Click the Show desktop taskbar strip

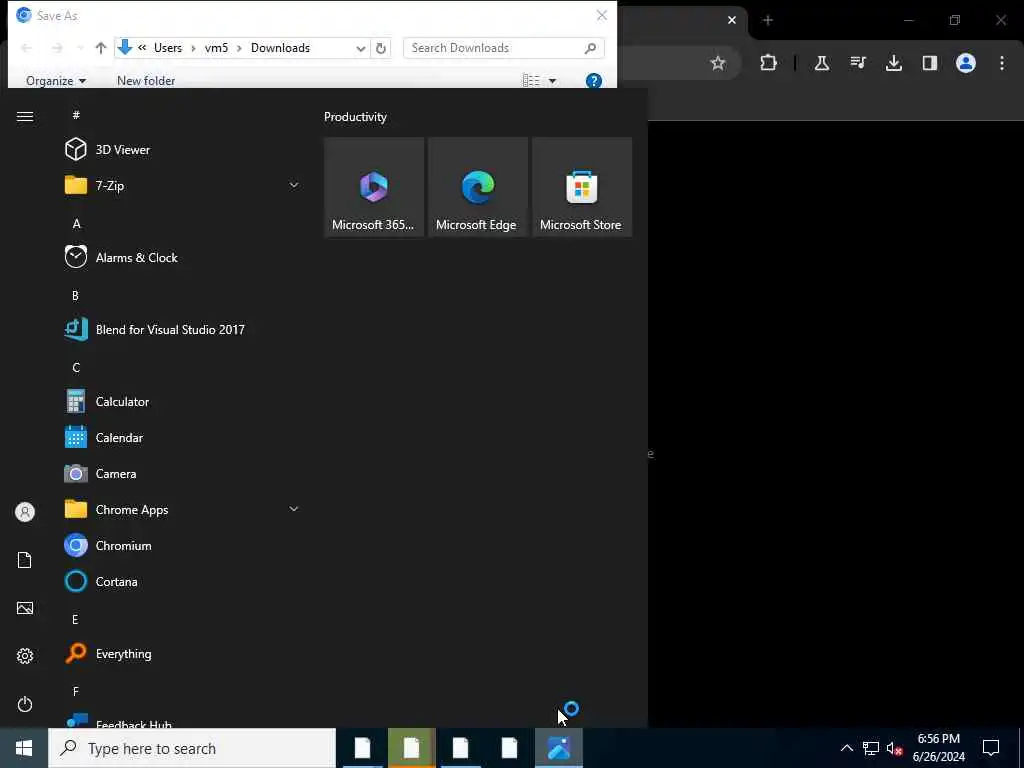[x=1021, y=748]
